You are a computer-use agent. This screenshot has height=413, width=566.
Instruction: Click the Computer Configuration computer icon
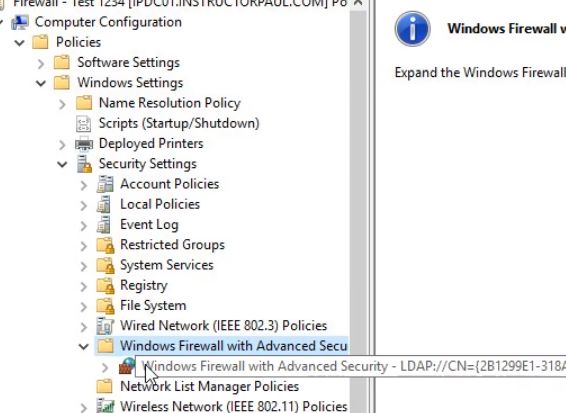pyautogui.click(x=20, y=22)
